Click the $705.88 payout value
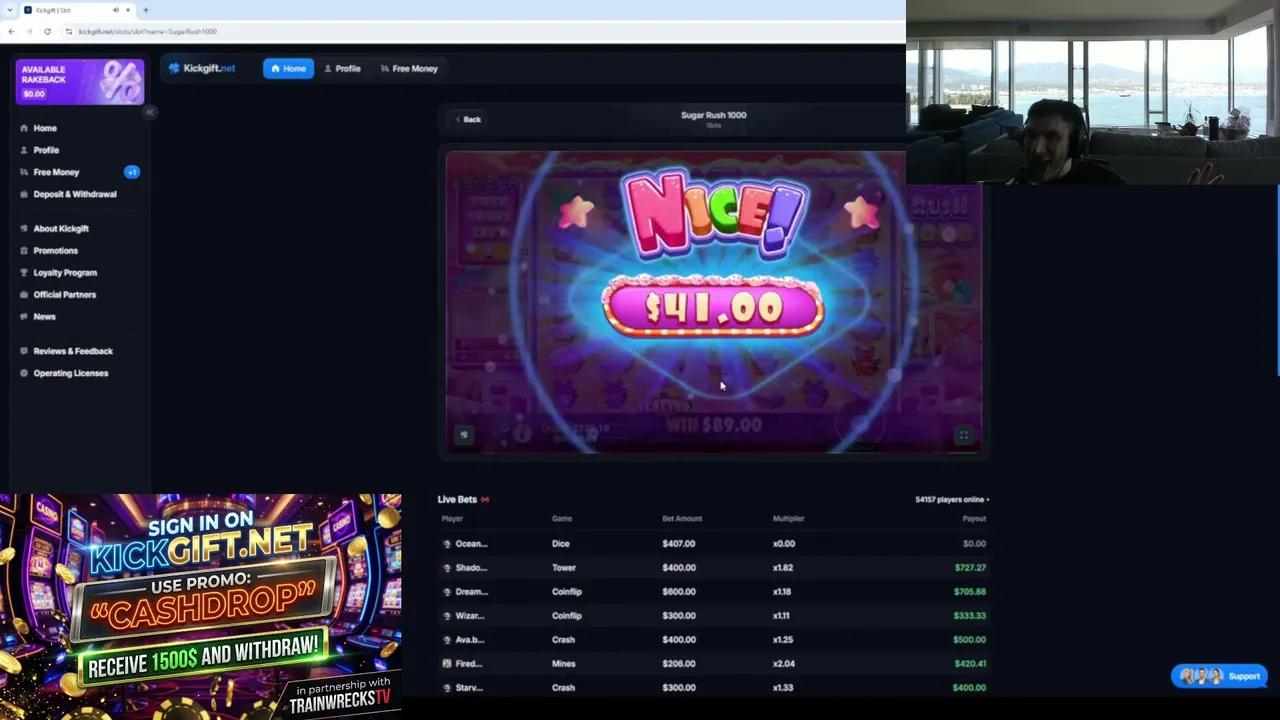Image resolution: width=1280 pixels, height=720 pixels. coord(970,592)
